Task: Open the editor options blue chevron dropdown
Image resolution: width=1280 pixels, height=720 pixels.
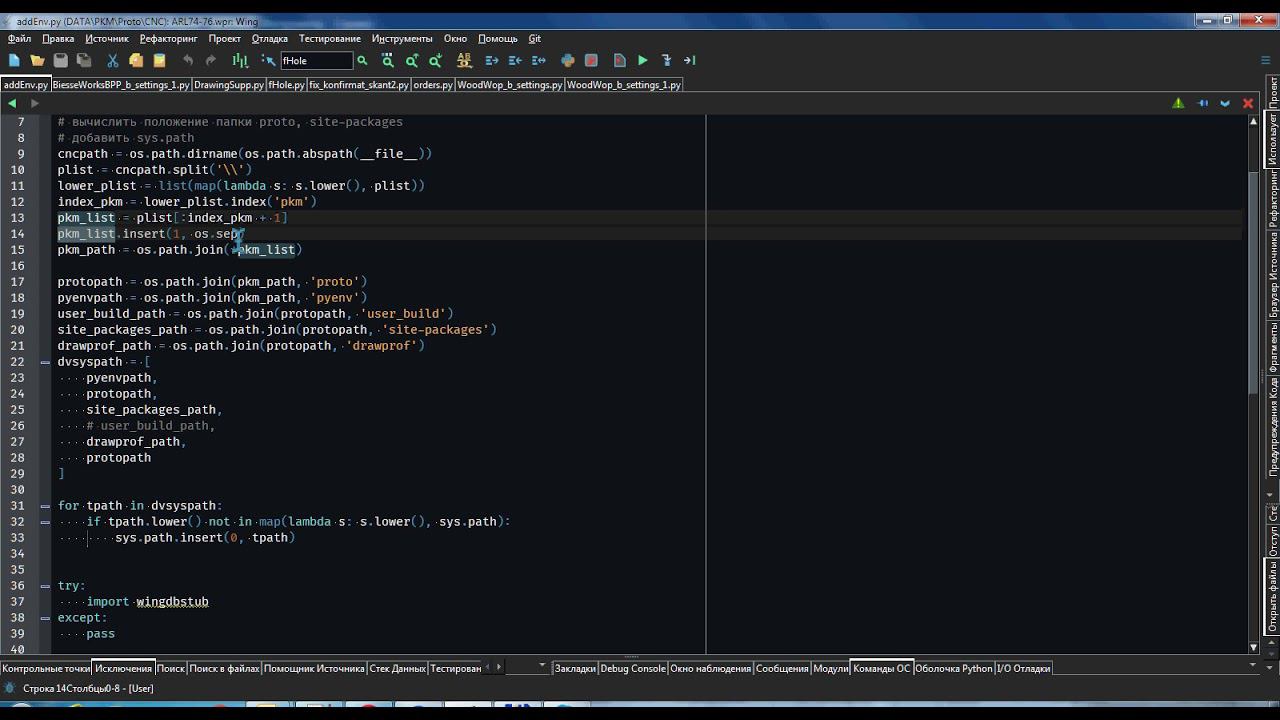Action: (x=1225, y=103)
